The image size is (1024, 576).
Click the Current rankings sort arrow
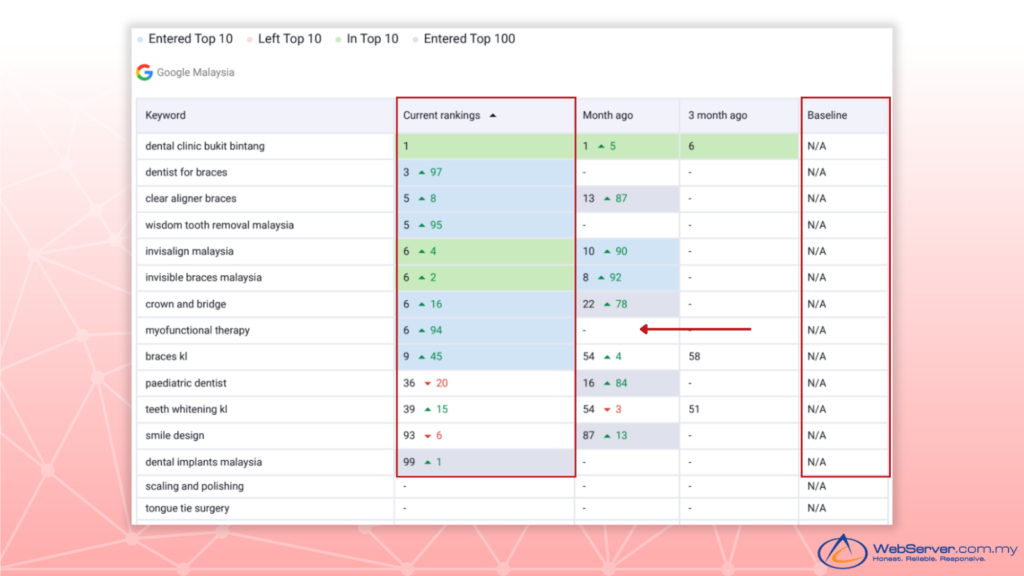tap(493, 116)
